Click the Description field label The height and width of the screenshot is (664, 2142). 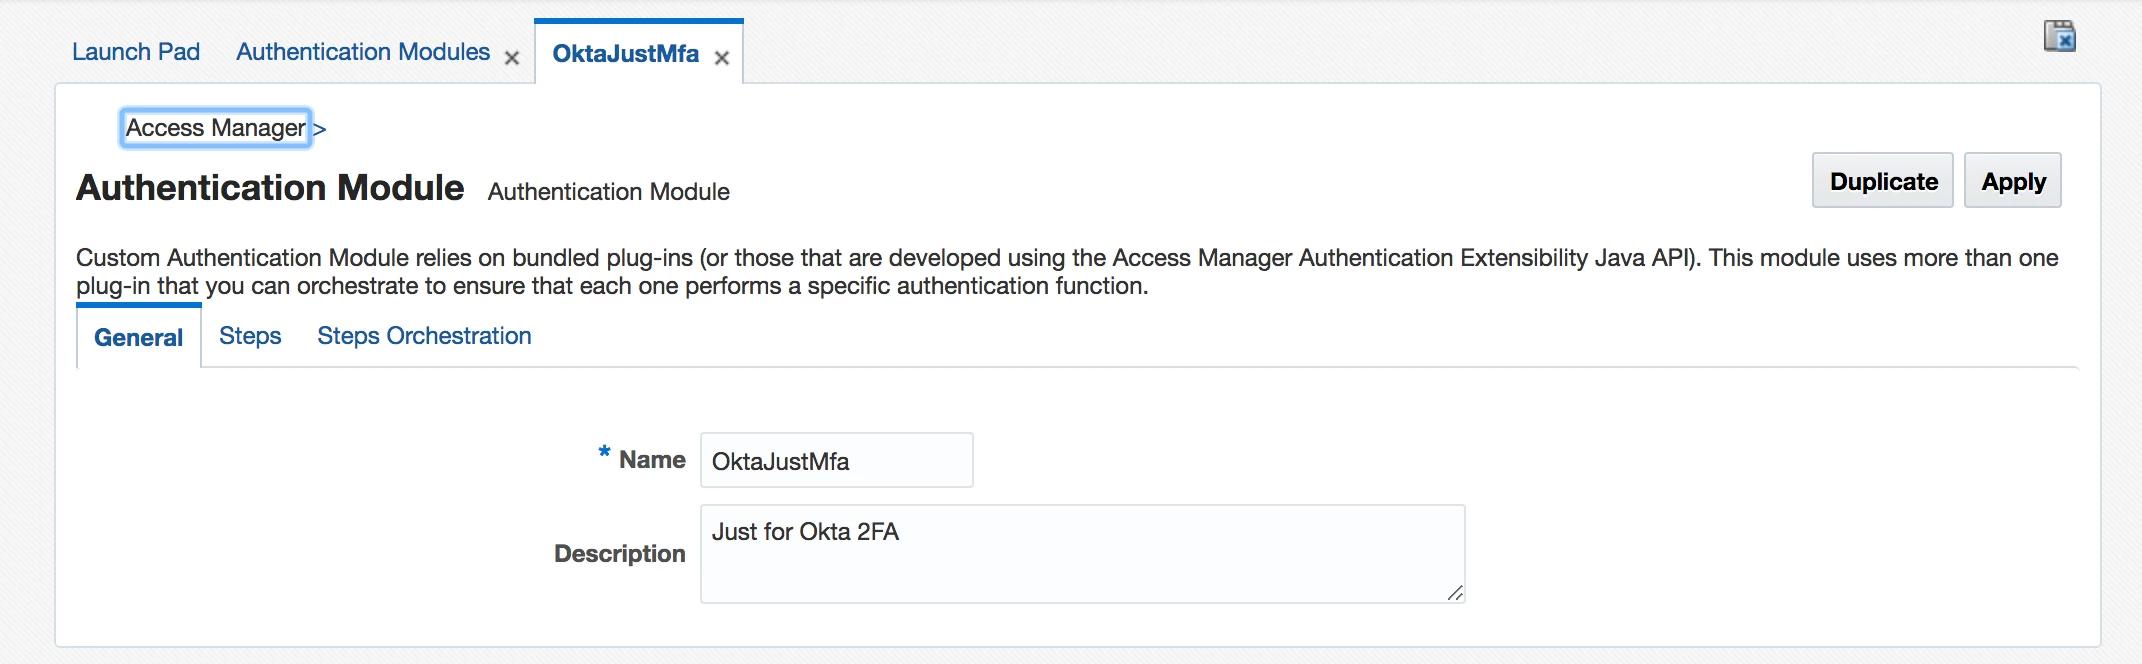tap(619, 554)
